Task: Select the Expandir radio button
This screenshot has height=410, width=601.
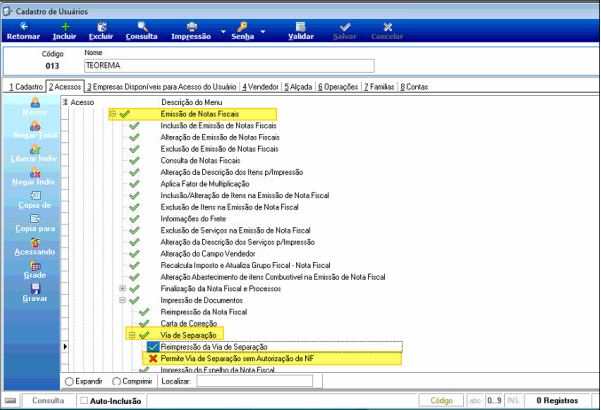Action: (x=69, y=382)
